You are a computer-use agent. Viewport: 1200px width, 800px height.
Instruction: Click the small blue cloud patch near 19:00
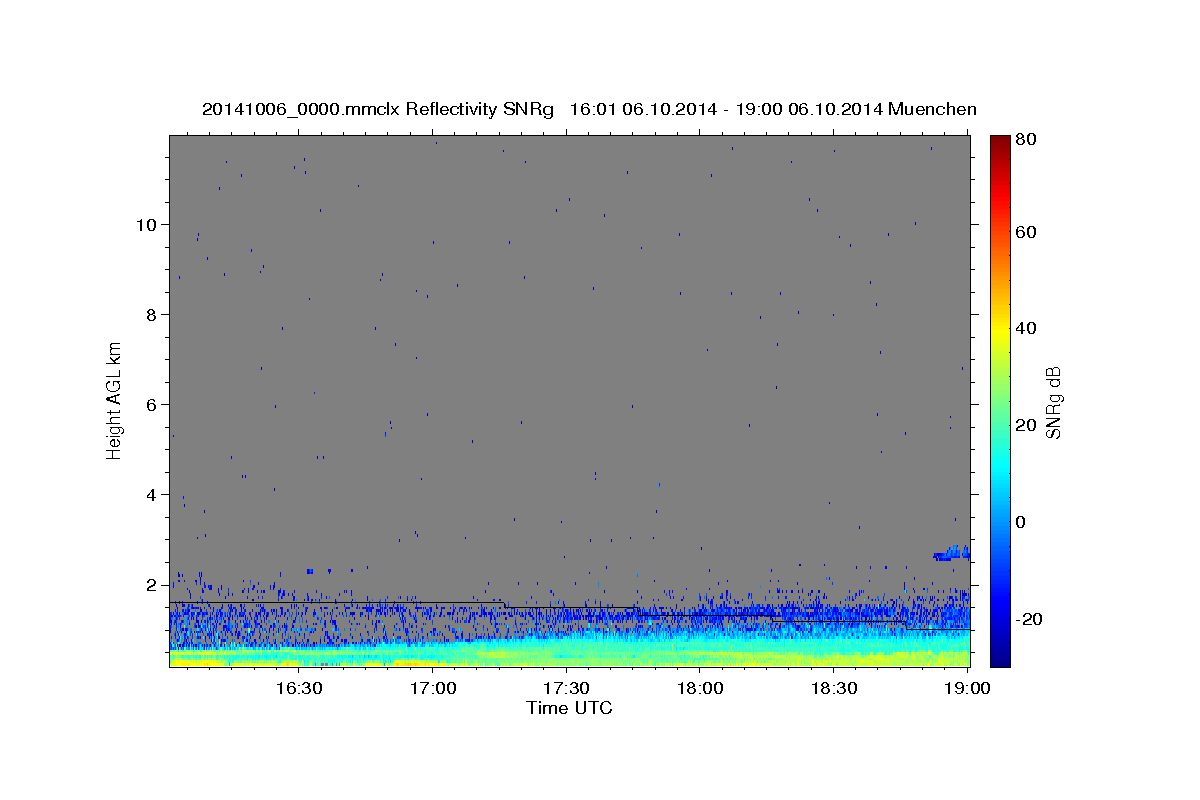pyautogui.click(x=951, y=553)
